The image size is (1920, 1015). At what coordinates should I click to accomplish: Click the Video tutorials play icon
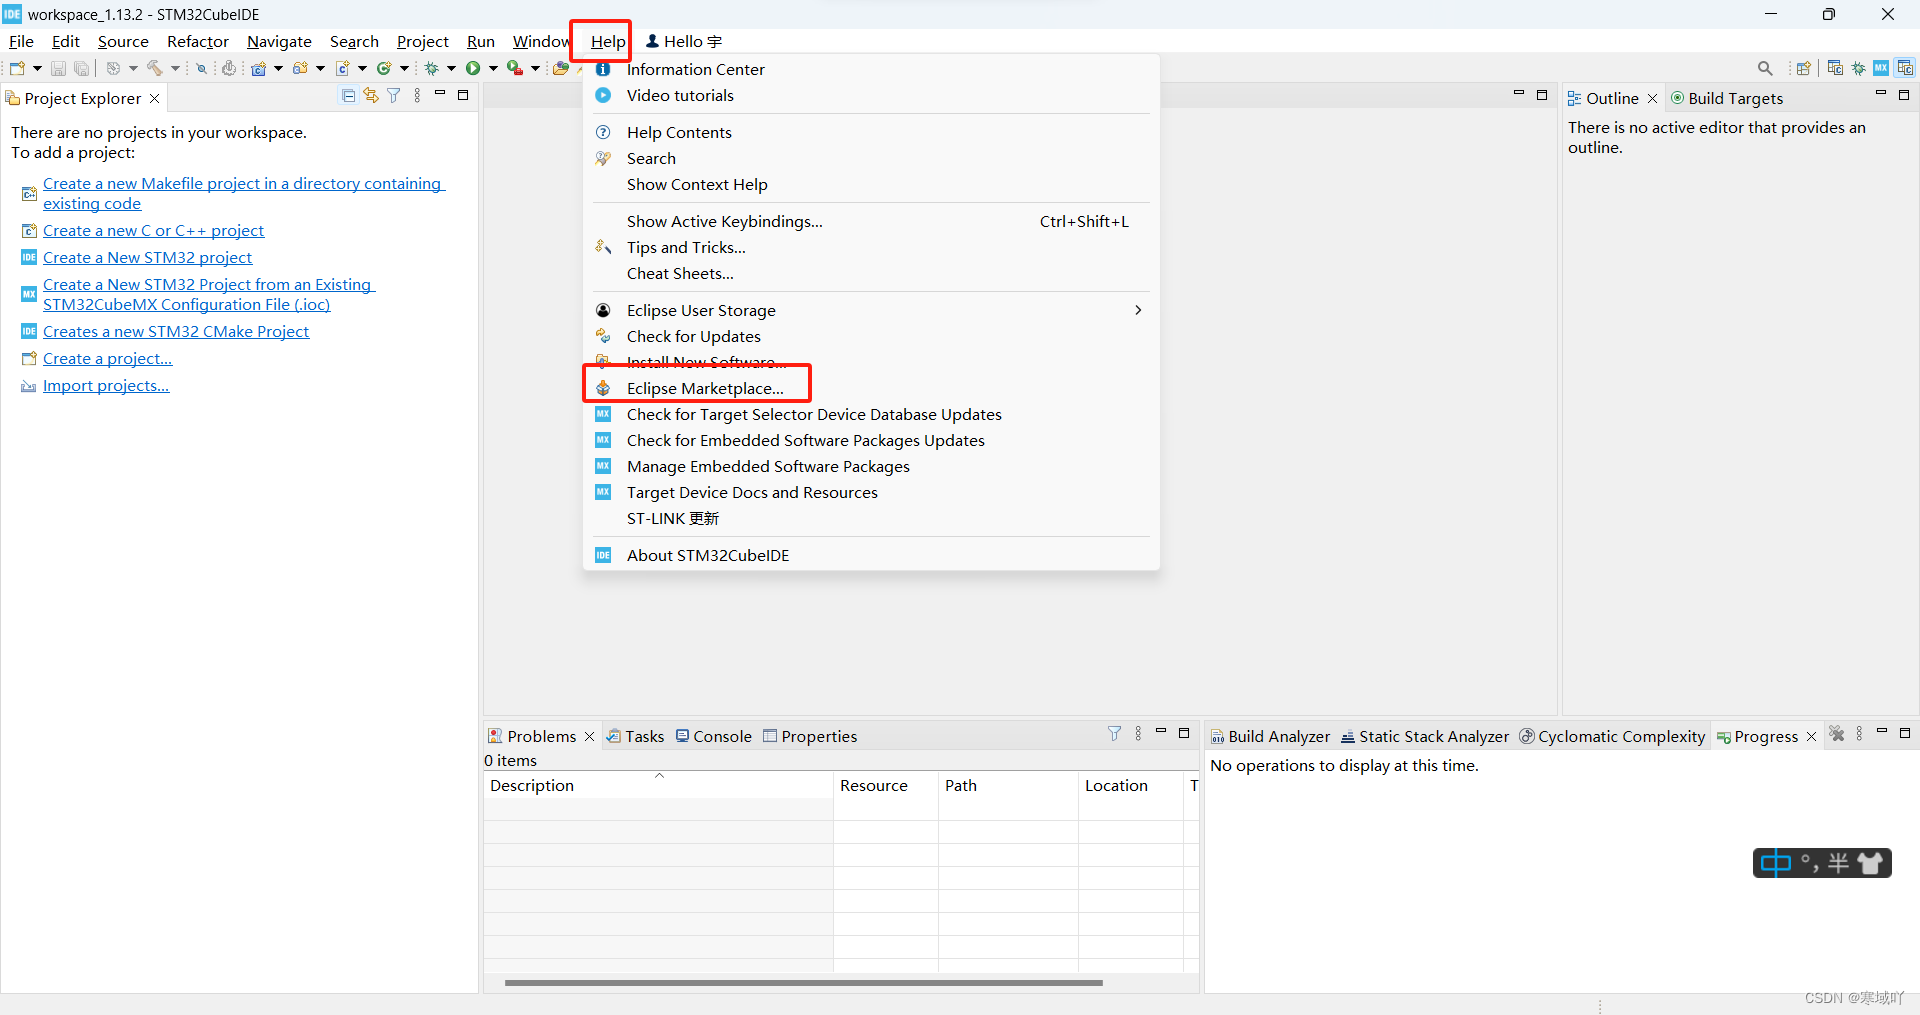[603, 95]
